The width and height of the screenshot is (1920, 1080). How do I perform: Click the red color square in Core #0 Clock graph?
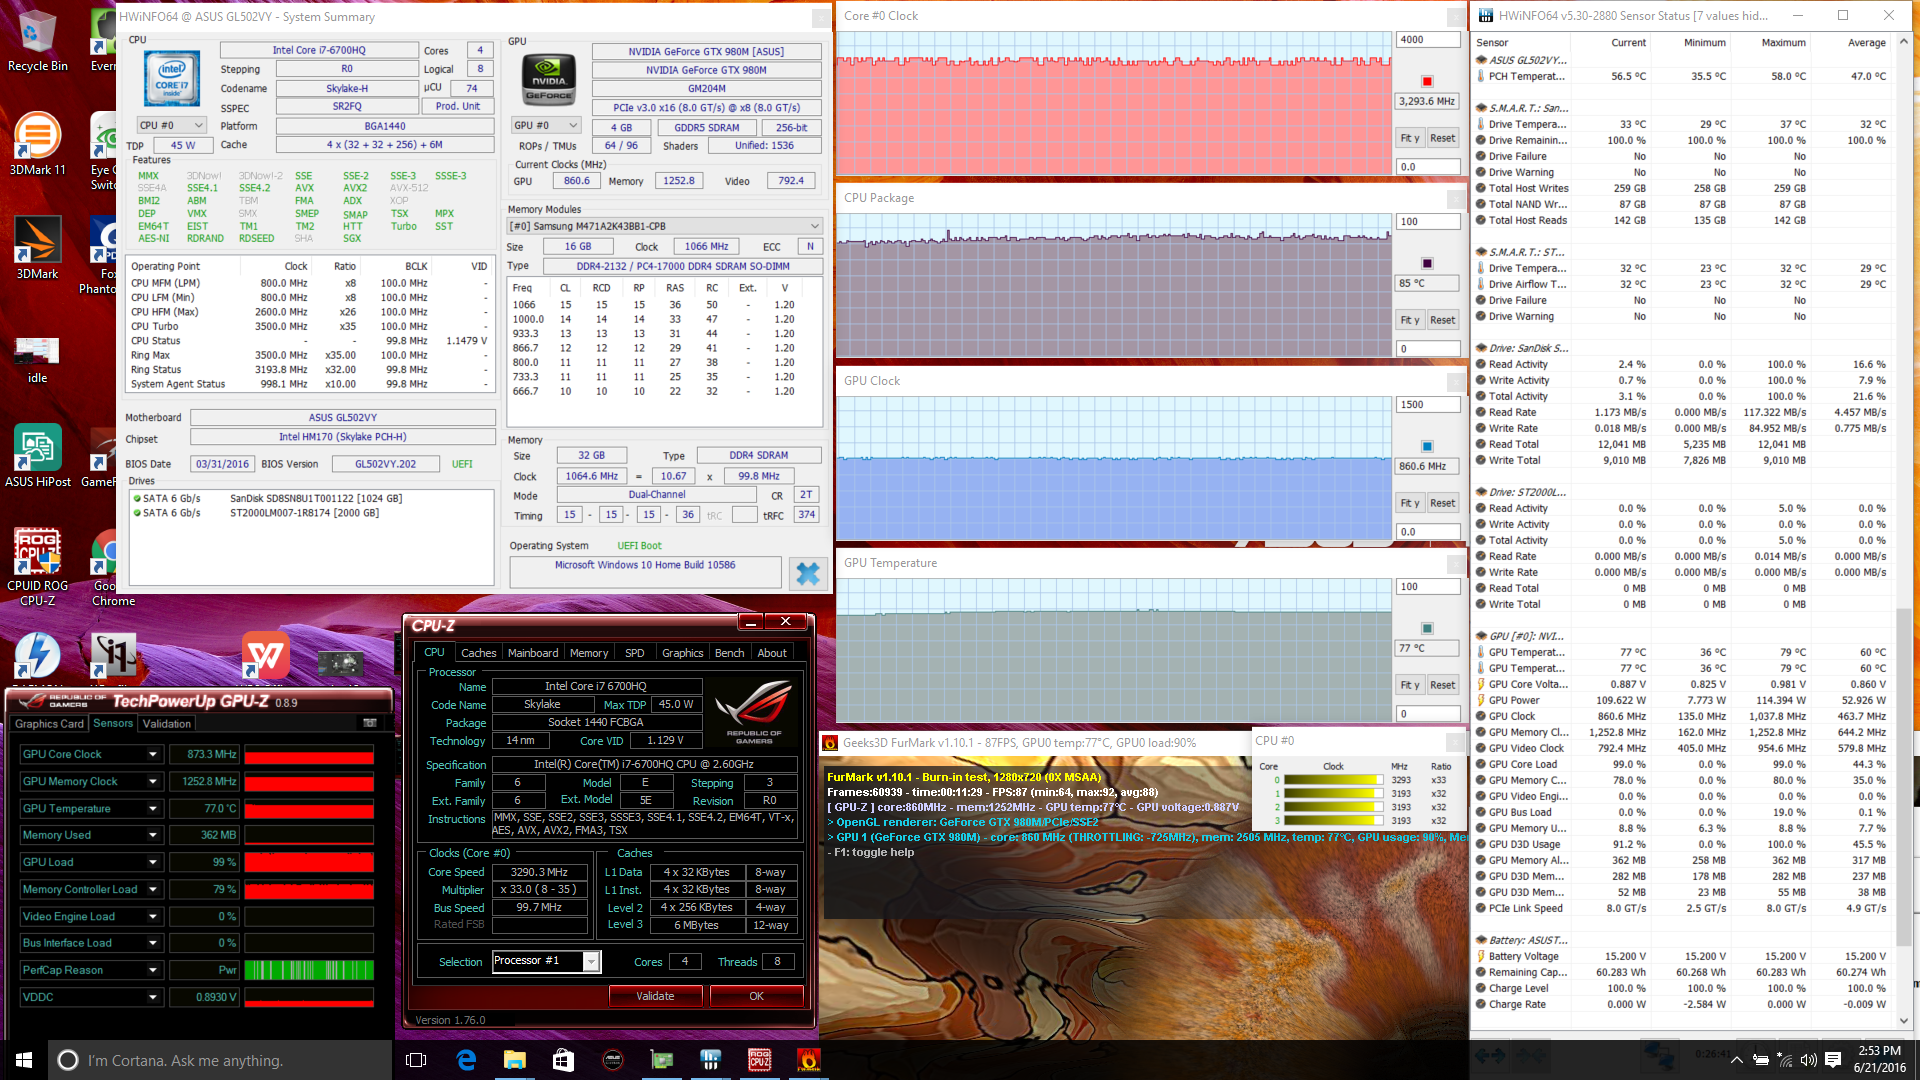pyautogui.click(x=1427, y=82)
